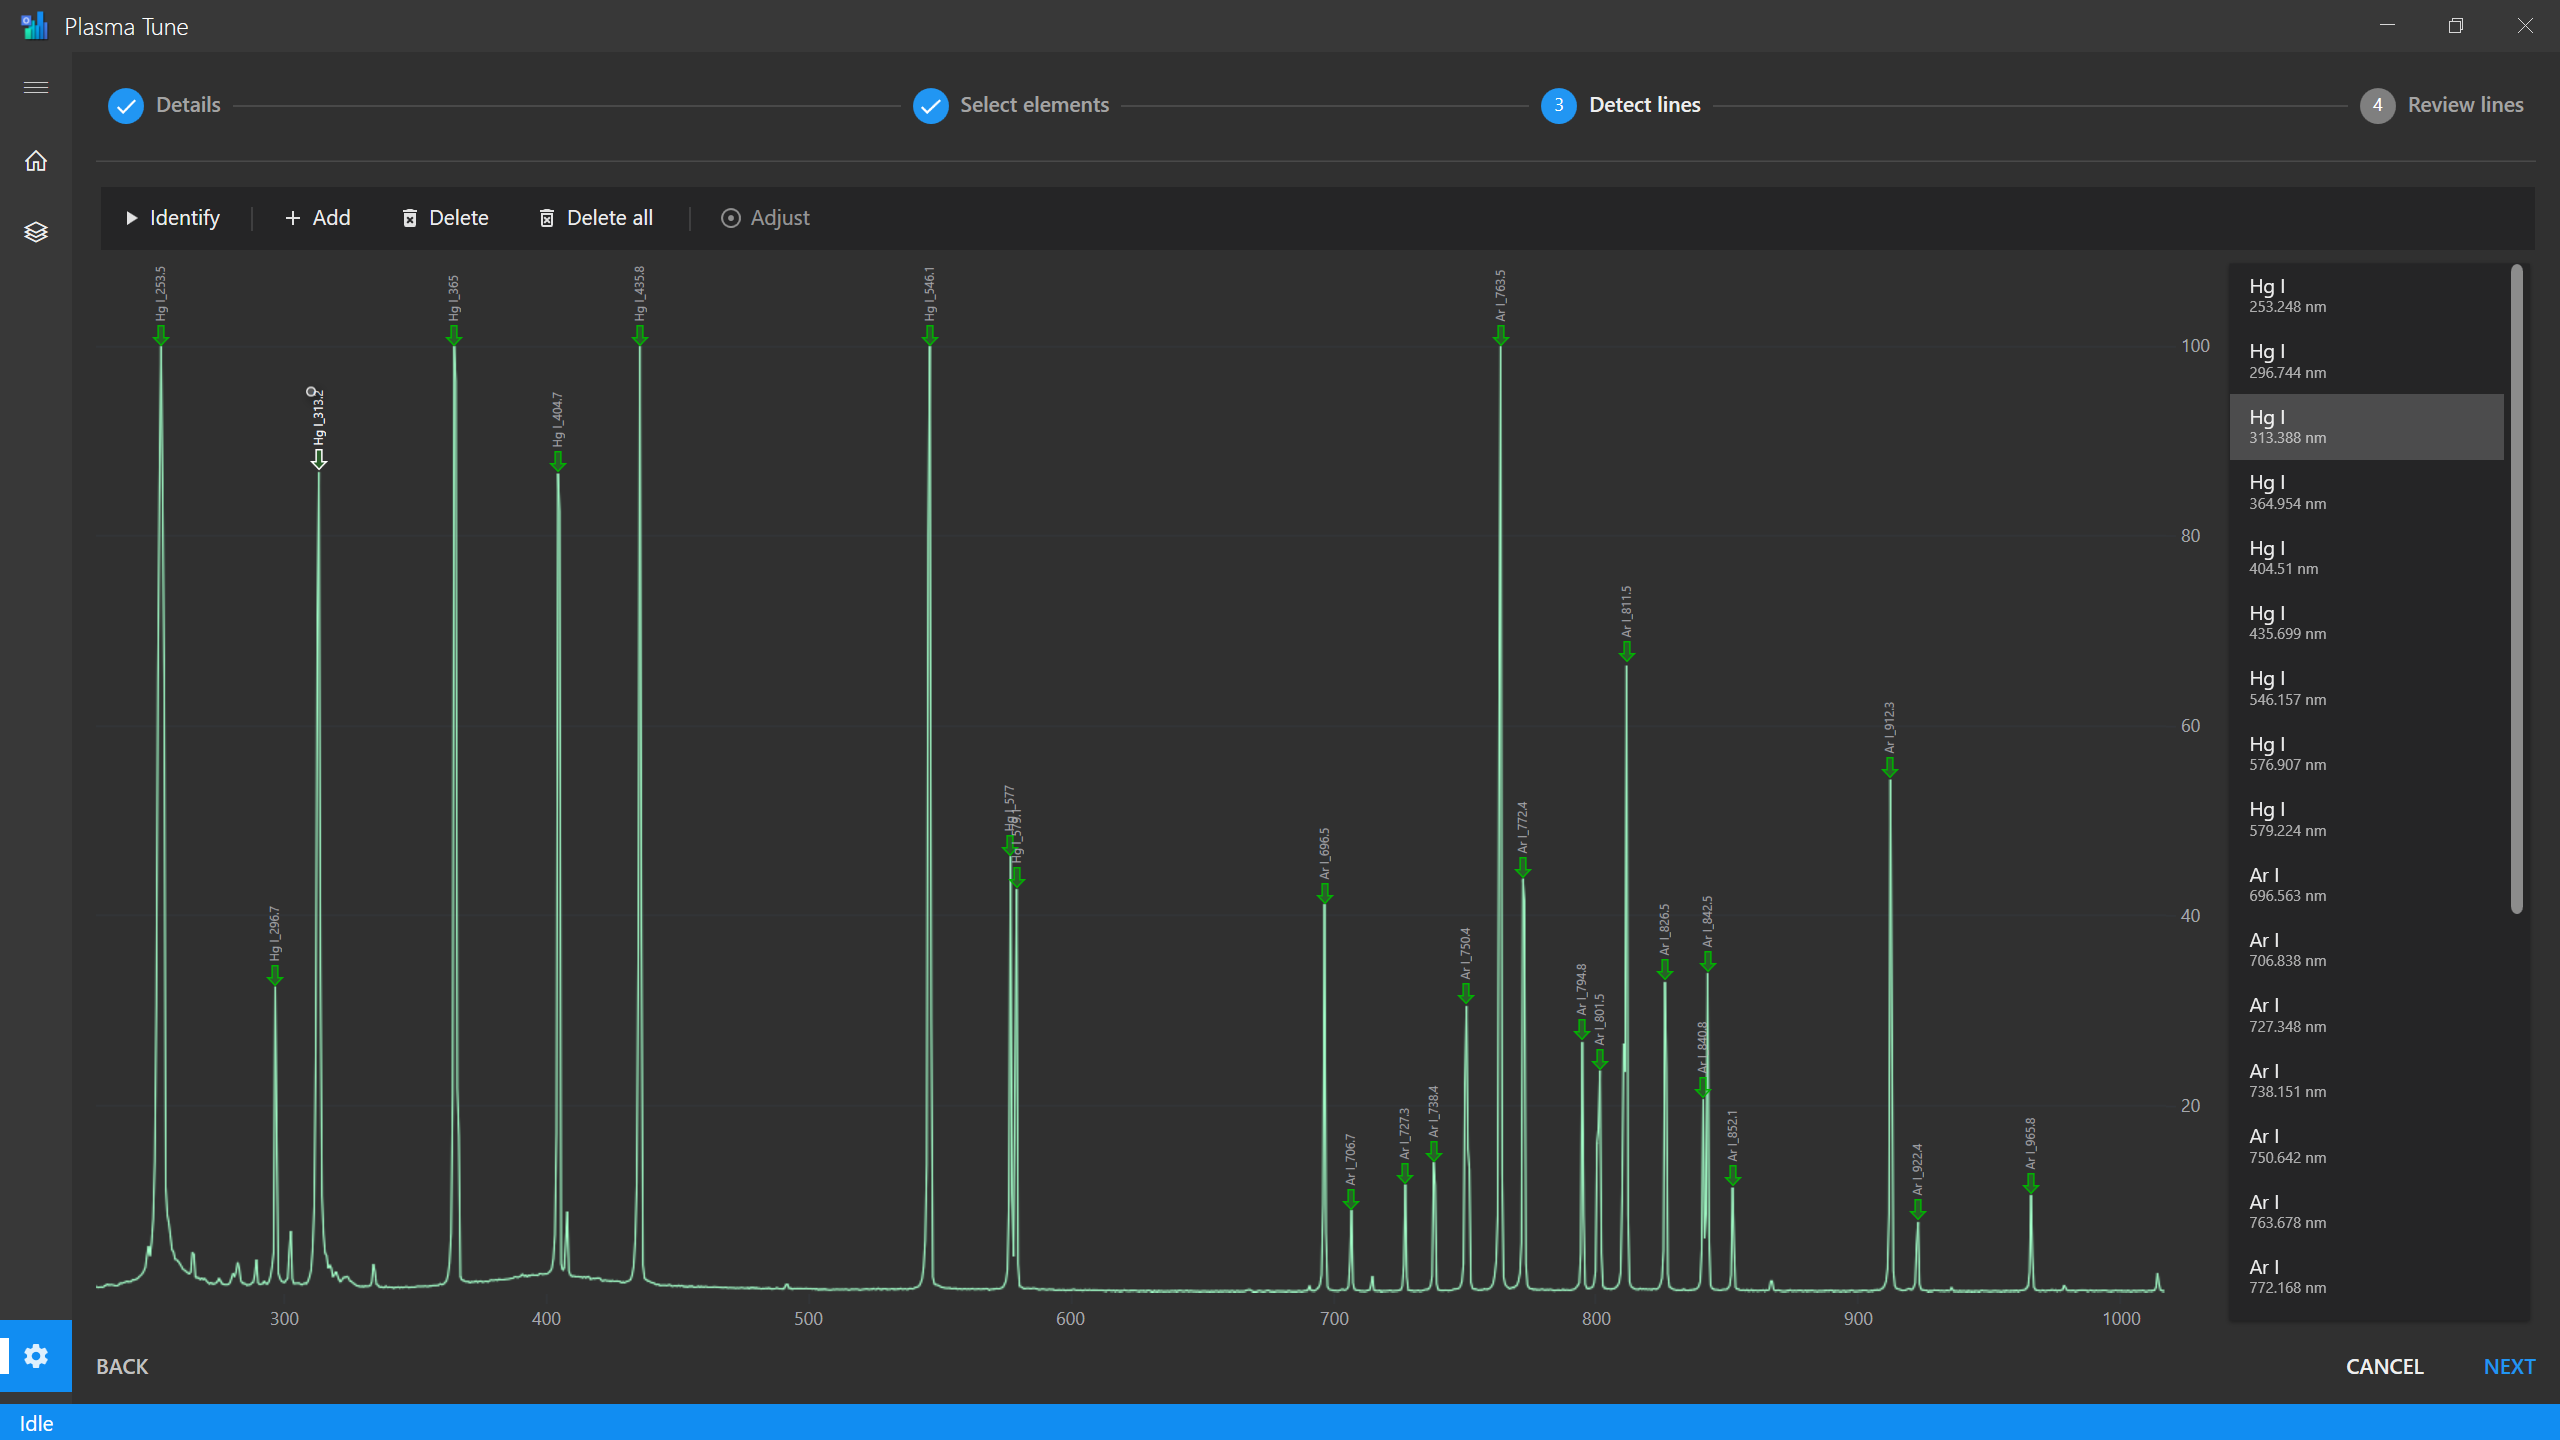Select Hg I 546.157 nm in list

point(2366,688)
